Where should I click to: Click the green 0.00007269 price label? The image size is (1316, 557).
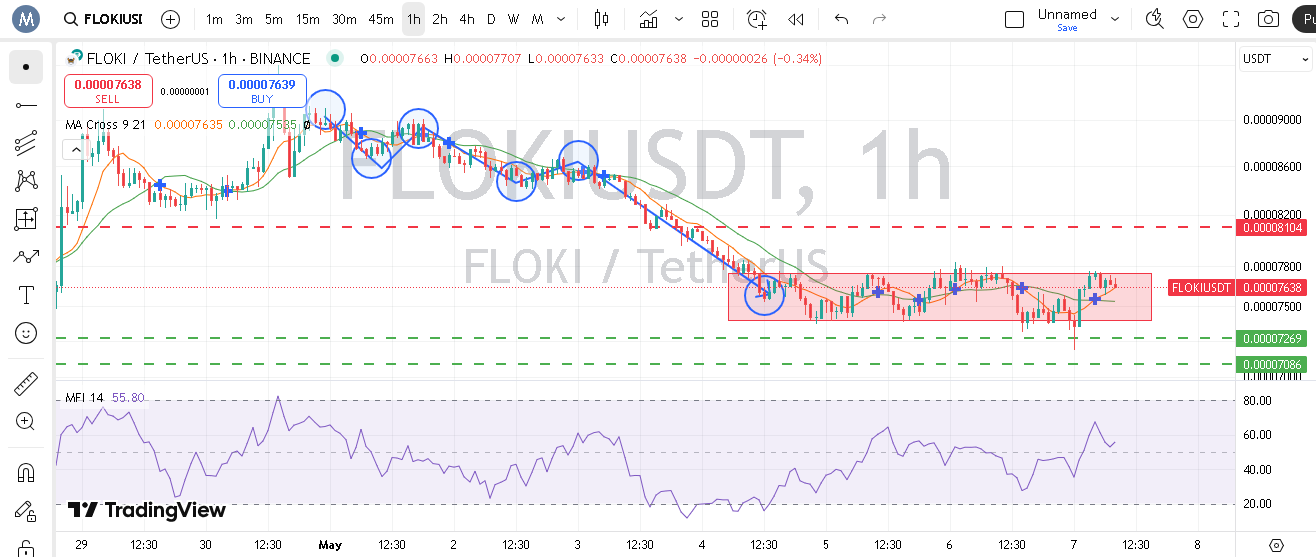point(1272,338)
